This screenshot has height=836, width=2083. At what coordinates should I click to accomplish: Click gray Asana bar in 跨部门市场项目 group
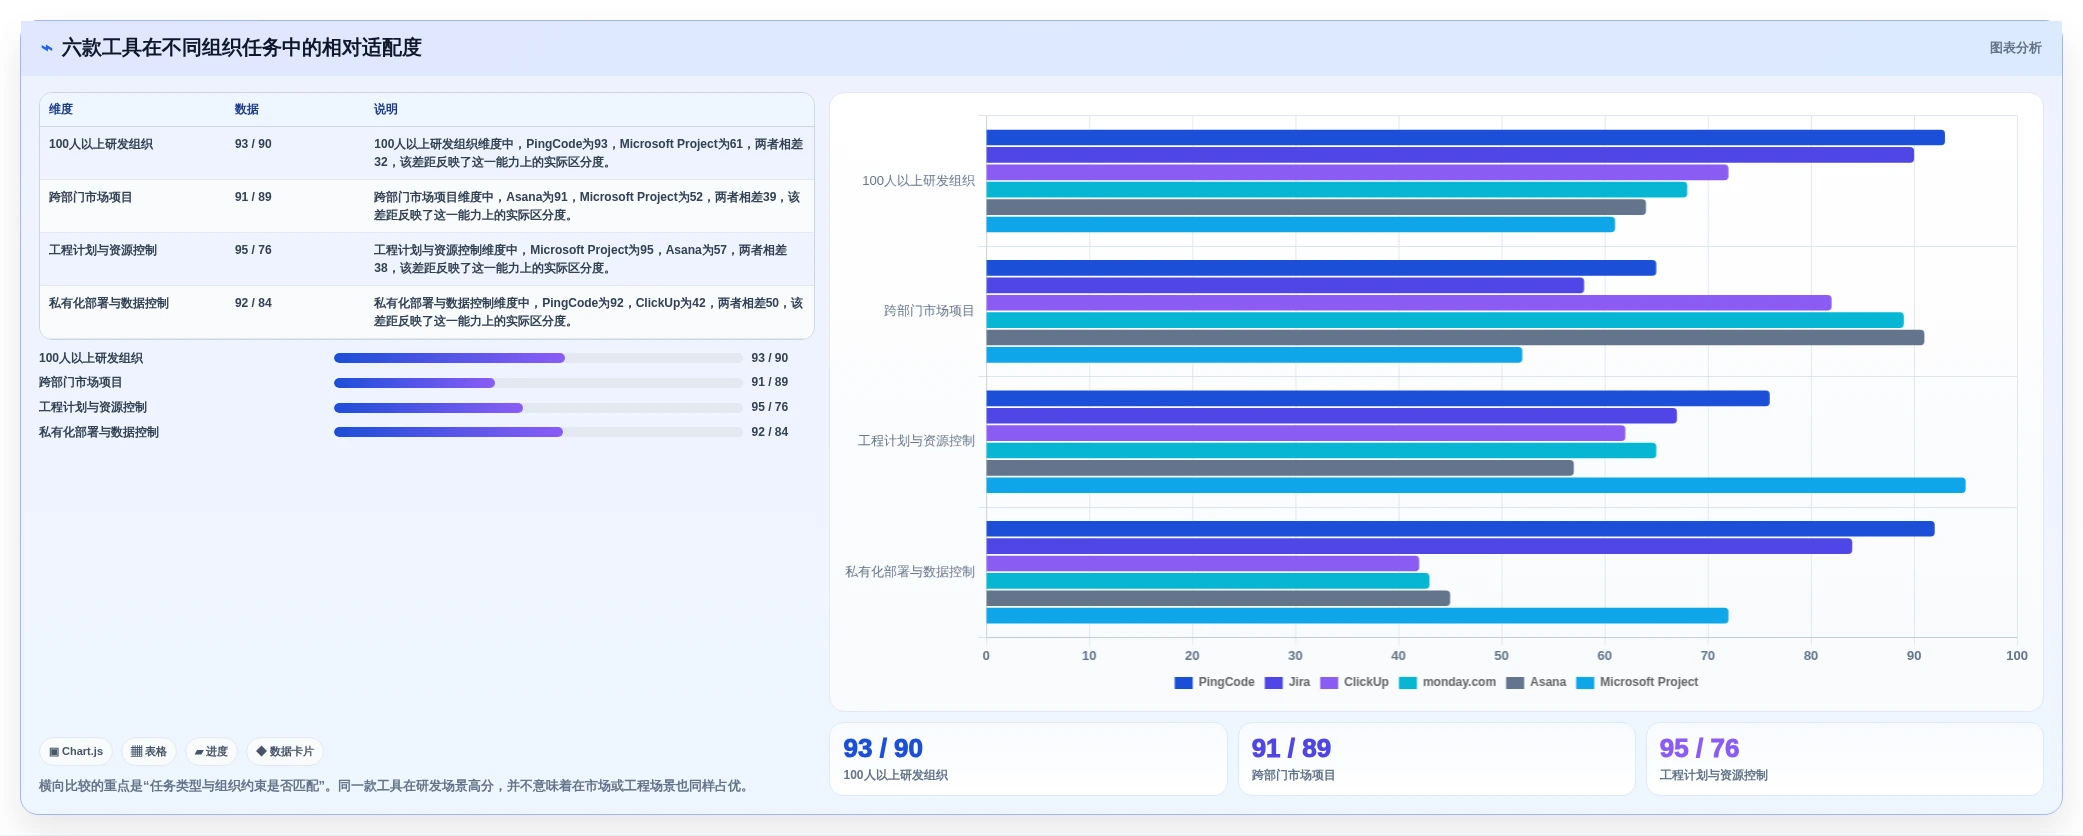(x=1455, y=338)
